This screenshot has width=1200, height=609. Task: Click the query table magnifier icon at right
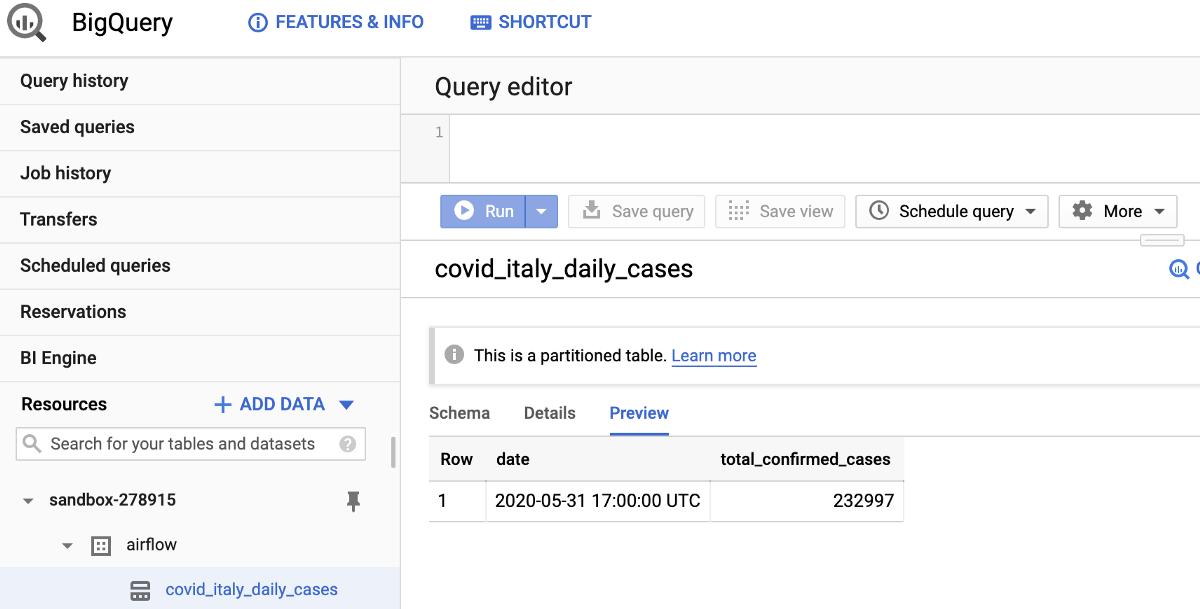(x=1180, y=269)
